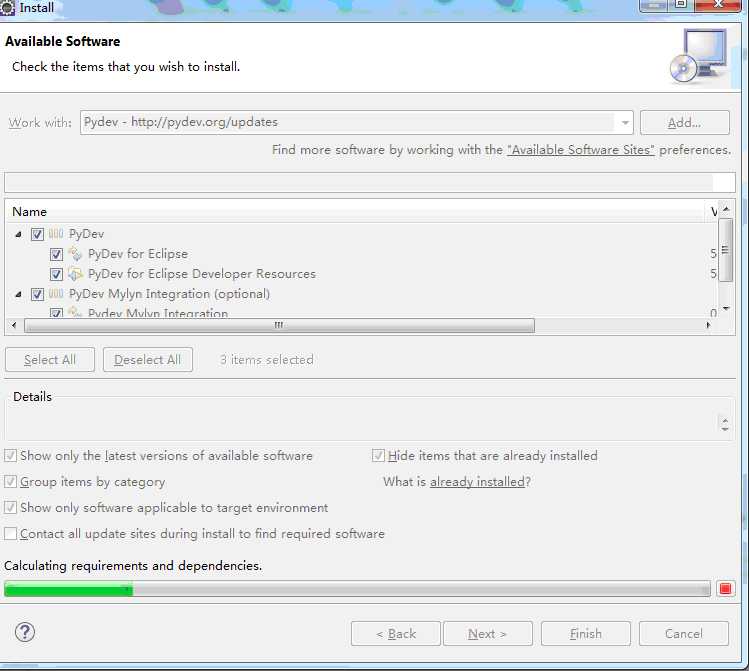The image size is (749, 671).
Task: Click 'Calculating requirements and dependencies.' status text
Action: [133, 566]
